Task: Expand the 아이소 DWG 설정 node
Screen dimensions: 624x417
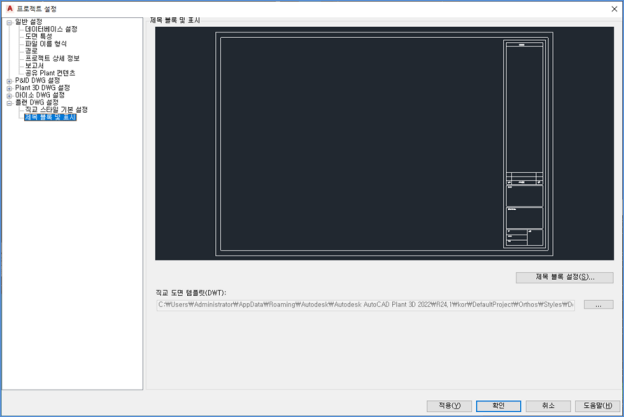Action: (9, 96)
